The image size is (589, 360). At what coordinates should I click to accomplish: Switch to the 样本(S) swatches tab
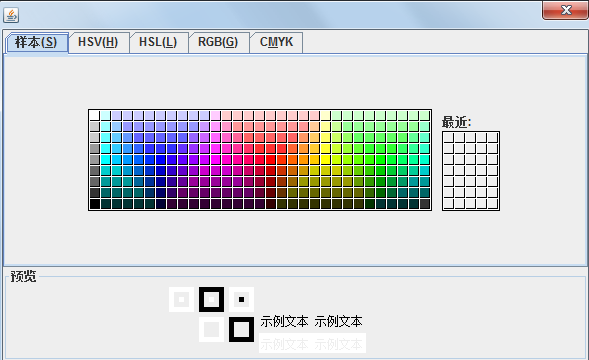pyautogui.click(x=36, y=42)
